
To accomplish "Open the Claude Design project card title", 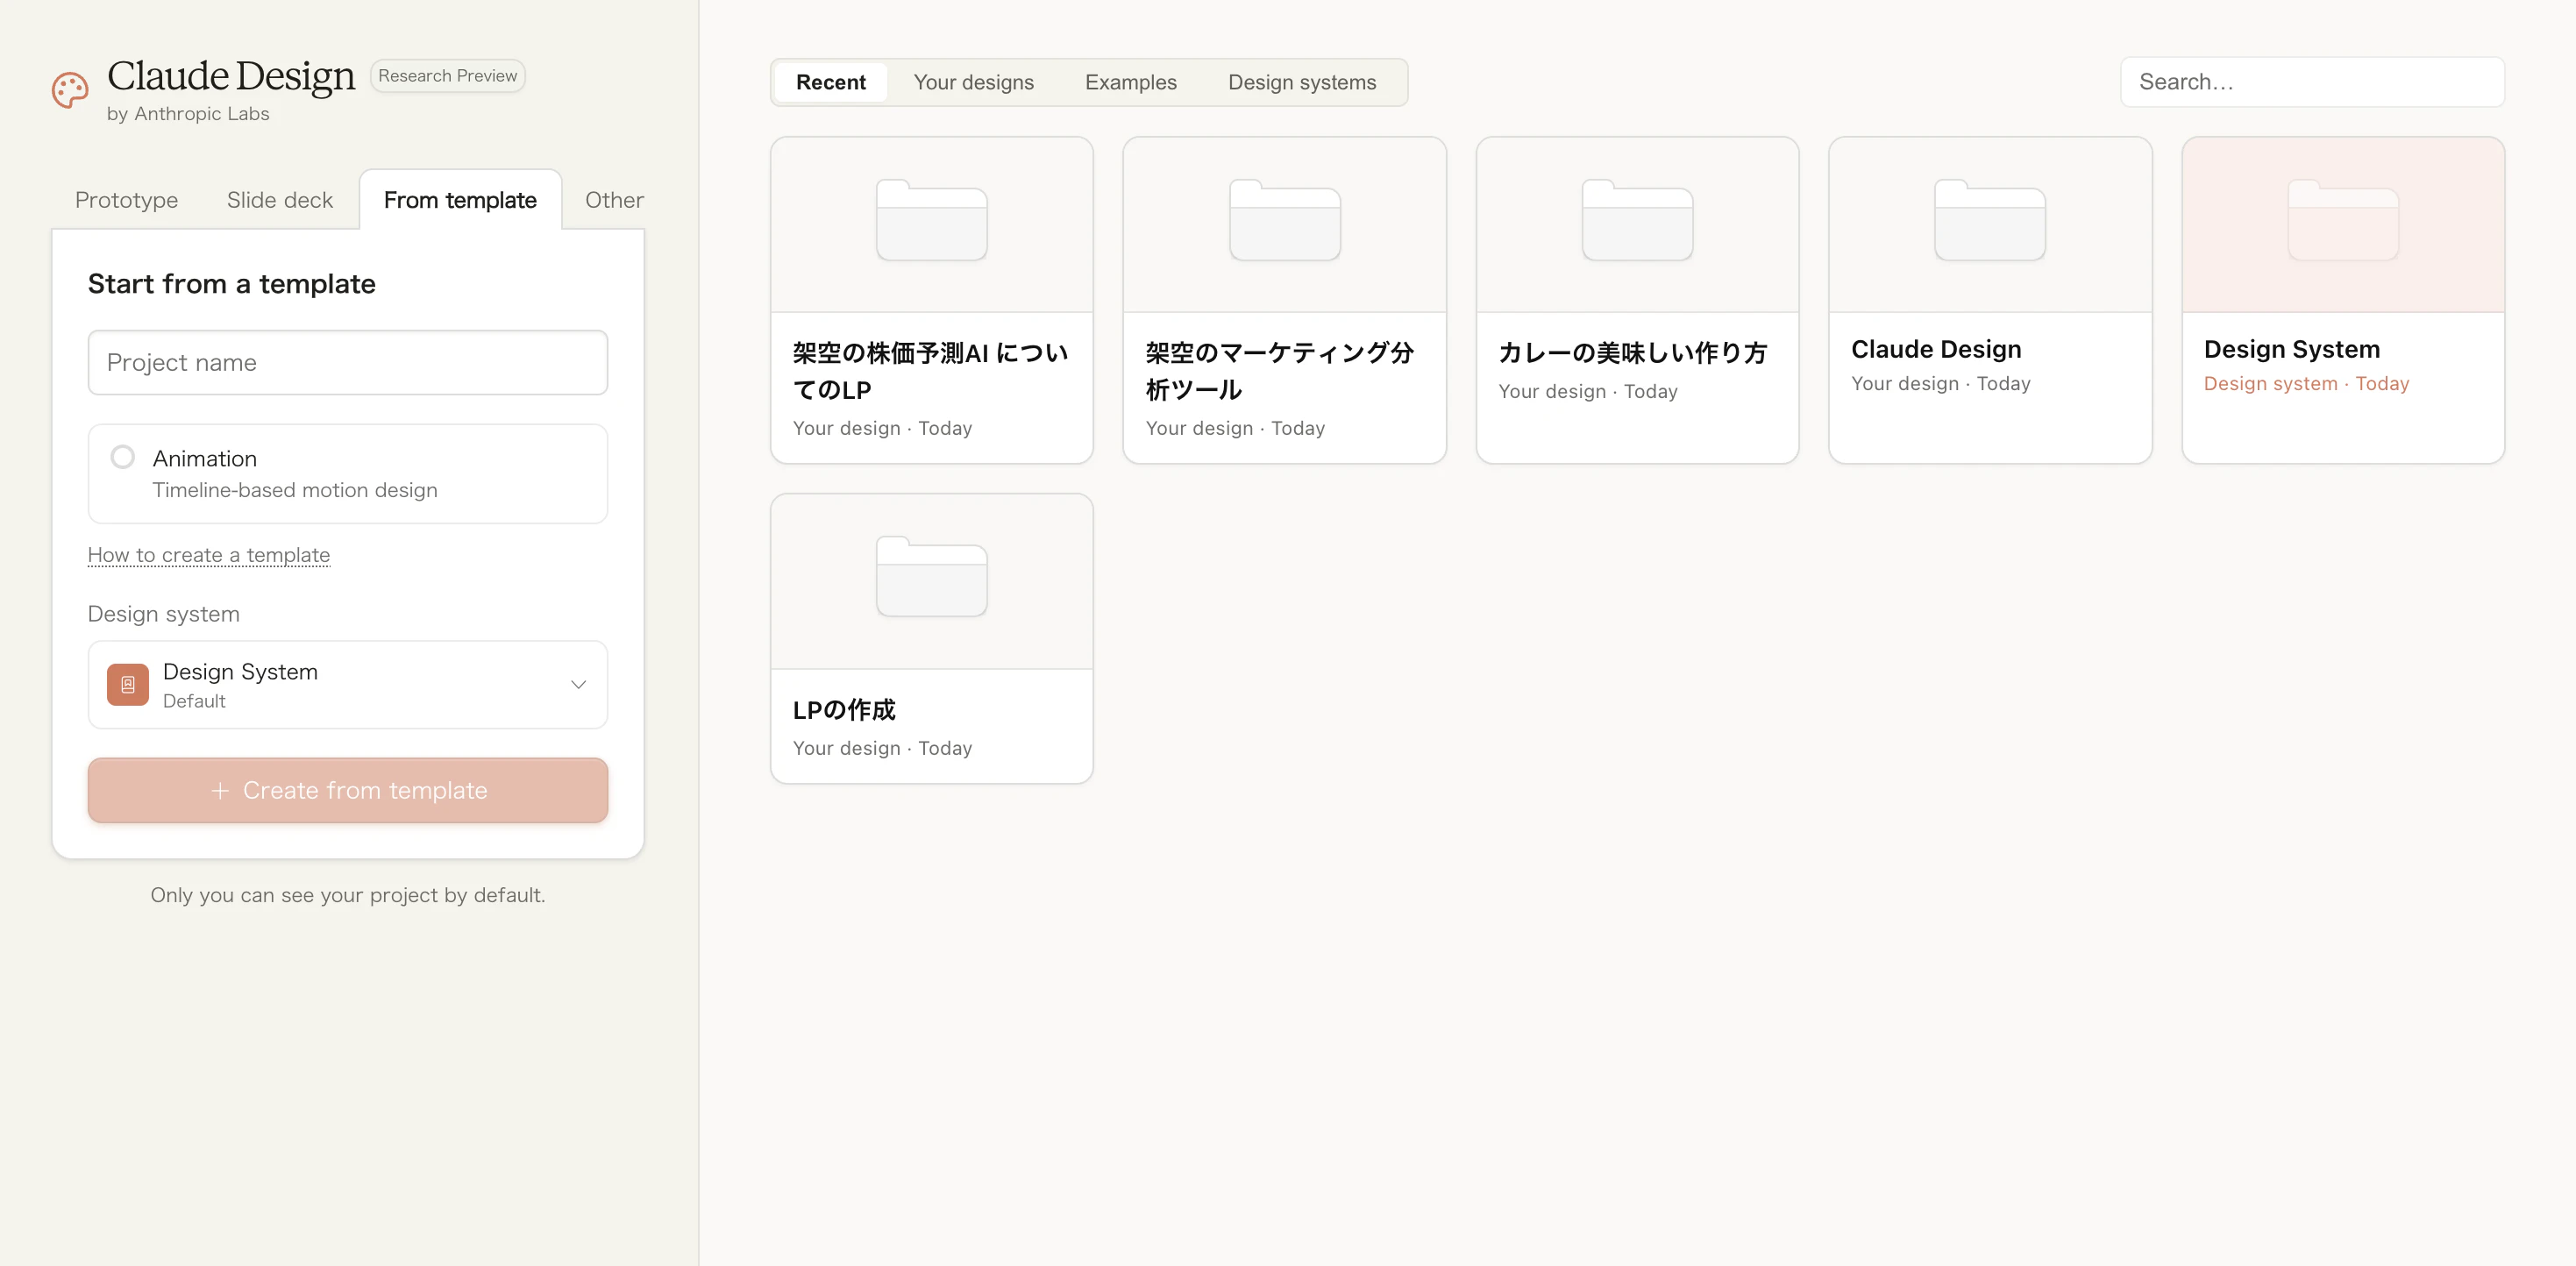I will click(x=1936, y=349).
